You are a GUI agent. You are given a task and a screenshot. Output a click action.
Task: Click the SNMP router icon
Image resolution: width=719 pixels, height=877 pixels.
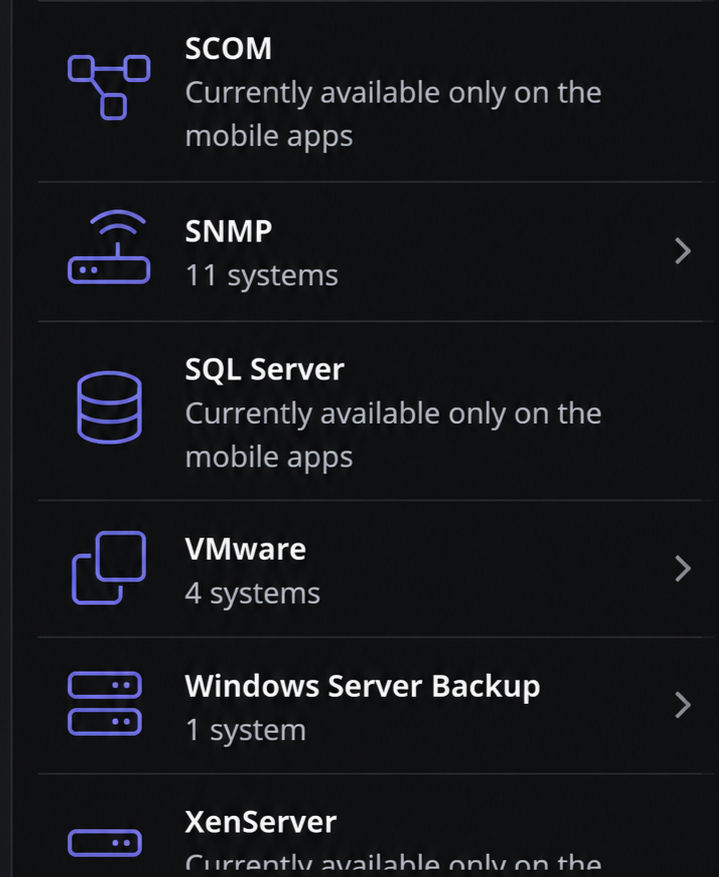tap(109, 247)
